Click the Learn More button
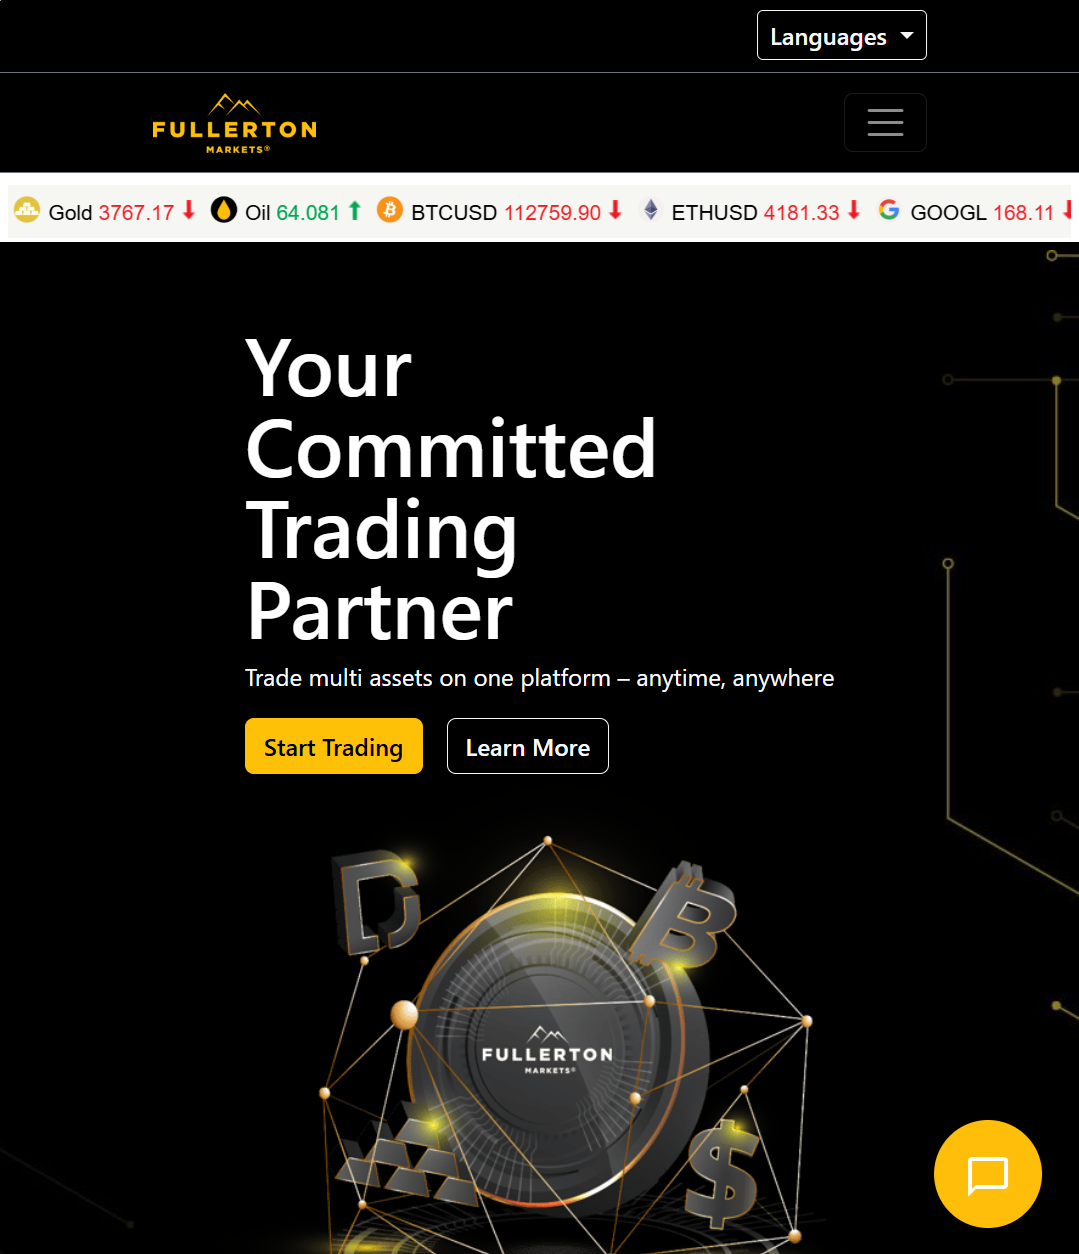 [528, 746]
